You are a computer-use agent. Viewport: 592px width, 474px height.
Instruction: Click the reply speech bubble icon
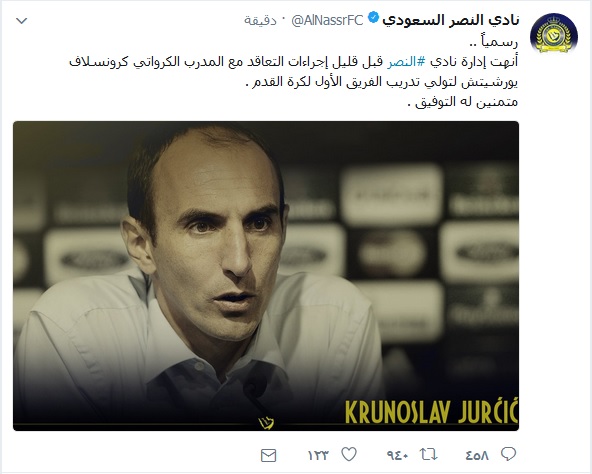coord(508,454)
